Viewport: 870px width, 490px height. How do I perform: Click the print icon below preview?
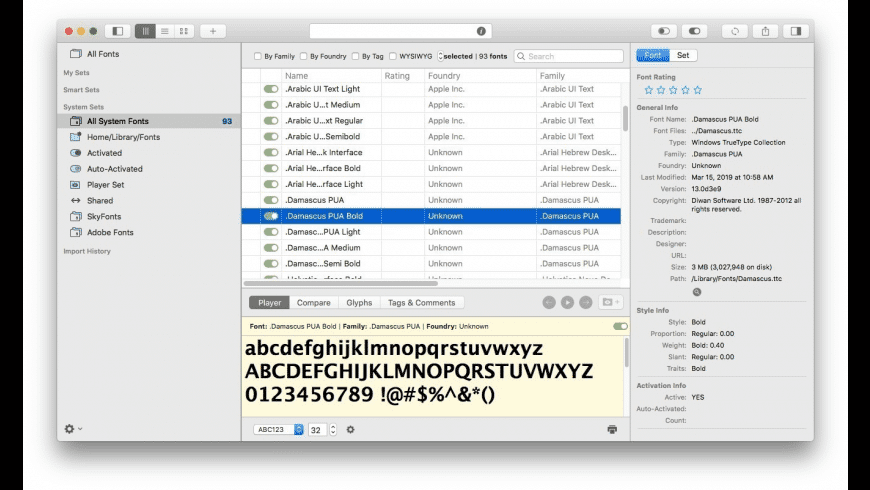tap(612, 429)
